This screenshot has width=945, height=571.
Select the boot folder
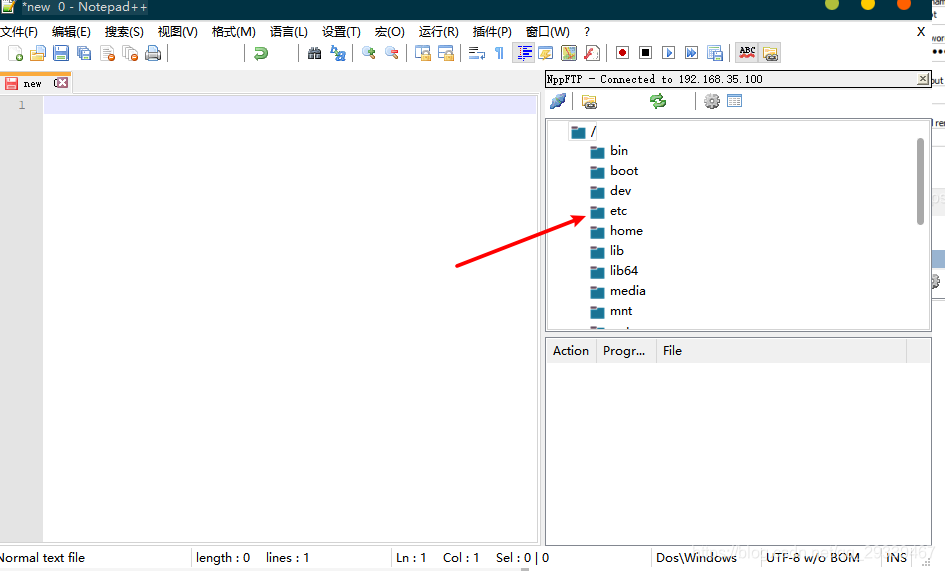click(614, 171)
